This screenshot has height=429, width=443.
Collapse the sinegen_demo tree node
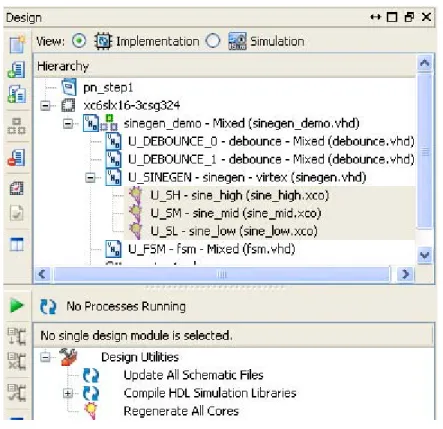coord(68,124)
